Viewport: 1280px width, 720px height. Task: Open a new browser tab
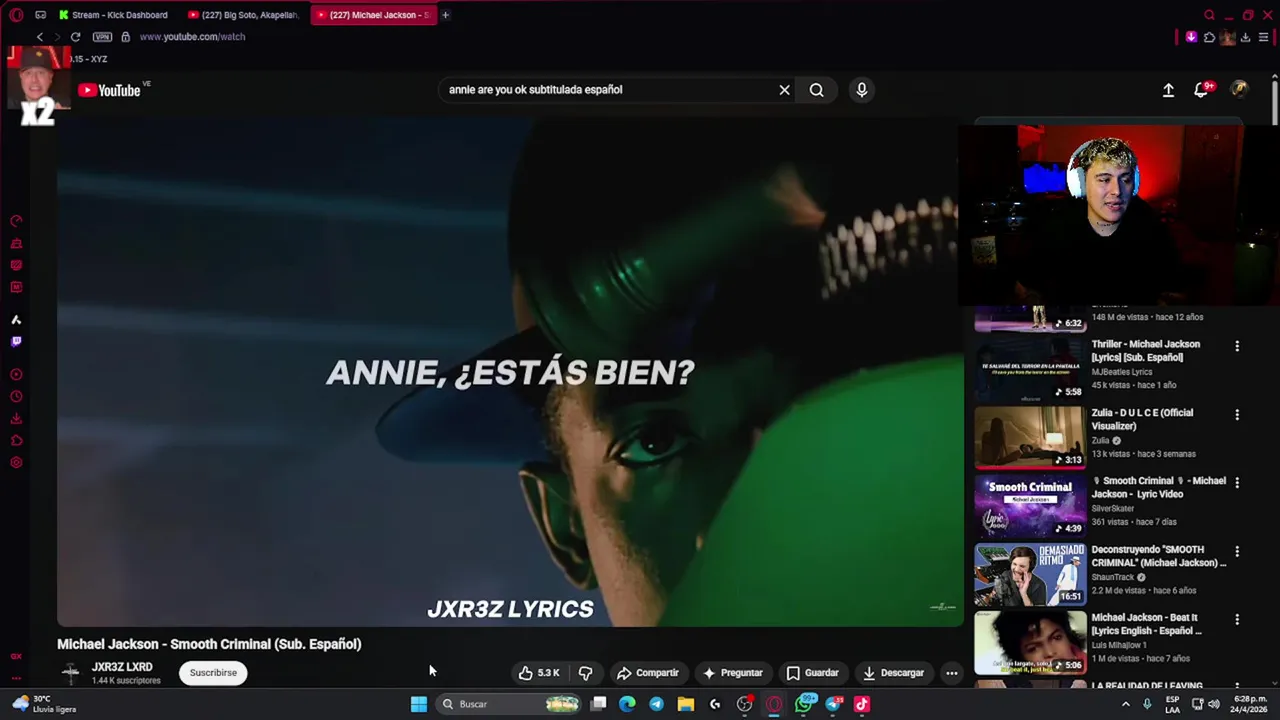445,15
